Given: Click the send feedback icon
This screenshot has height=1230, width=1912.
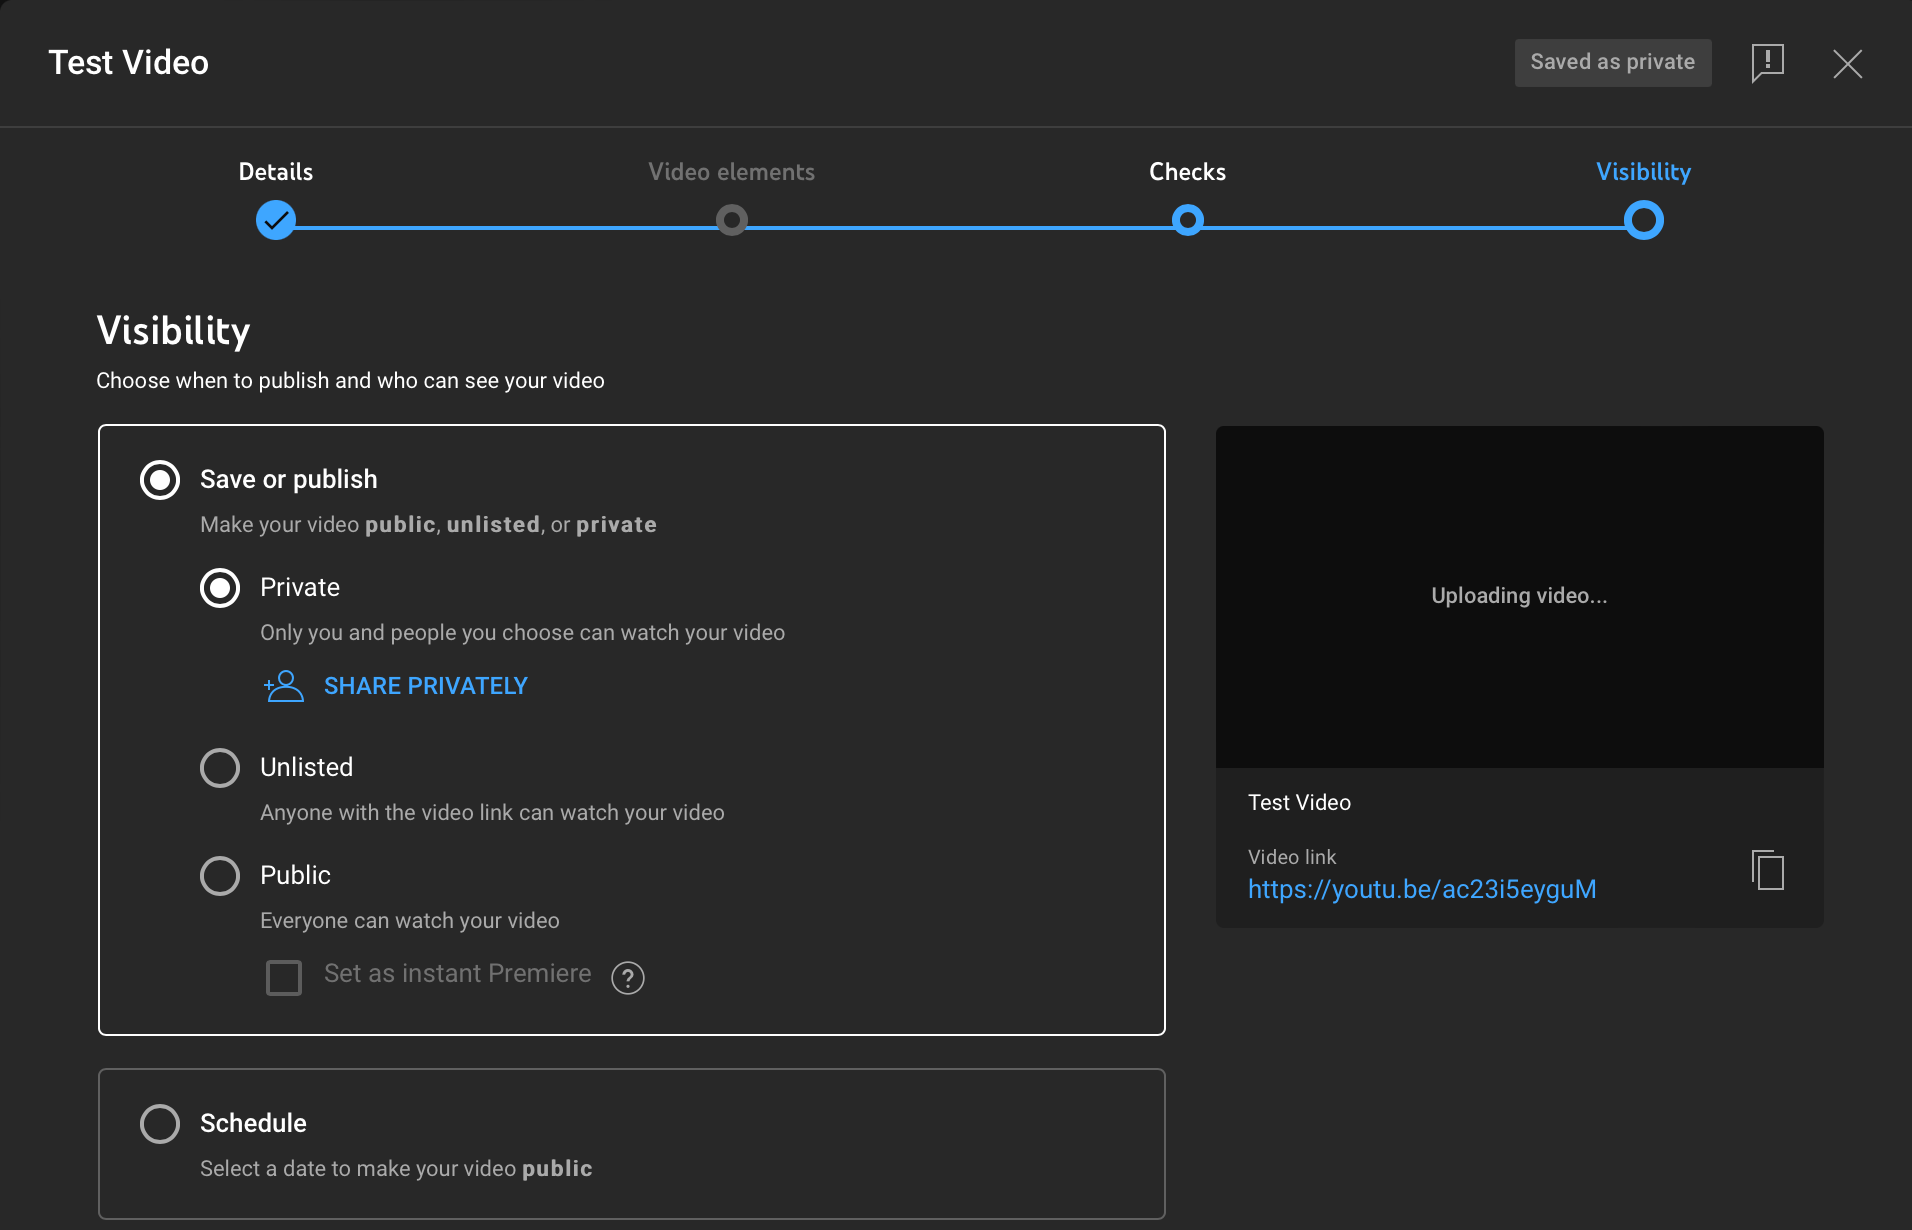Looking at the screenshot, I should click(1767, 62).
